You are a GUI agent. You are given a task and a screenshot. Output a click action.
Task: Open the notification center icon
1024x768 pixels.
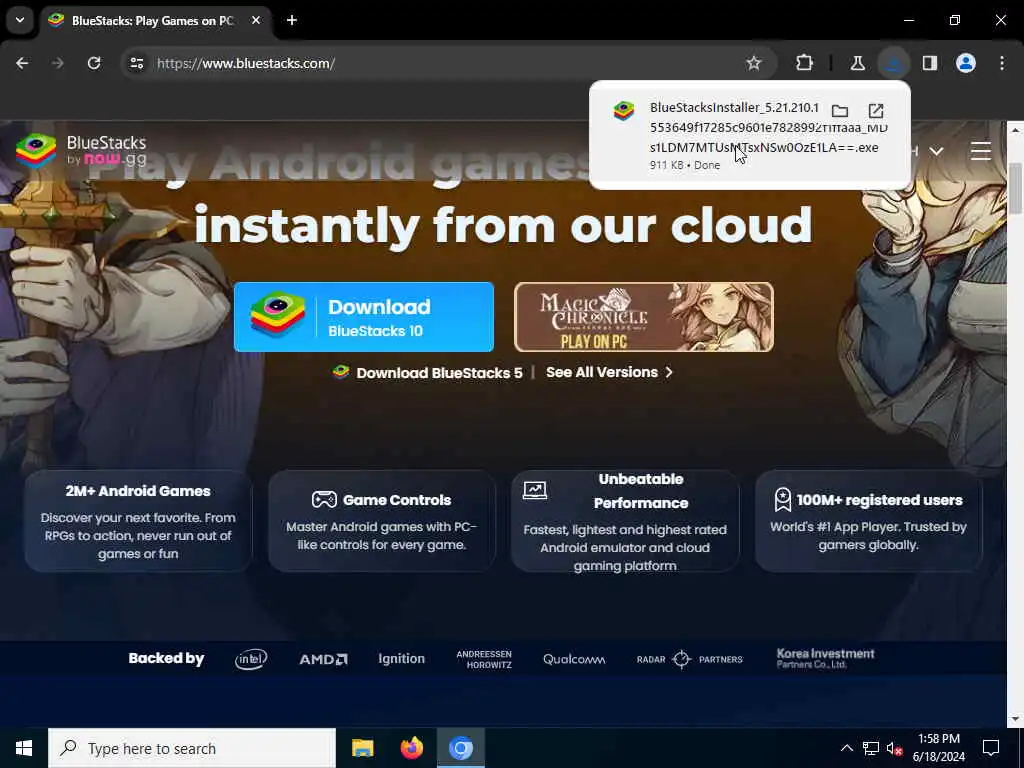coord(991,748)
